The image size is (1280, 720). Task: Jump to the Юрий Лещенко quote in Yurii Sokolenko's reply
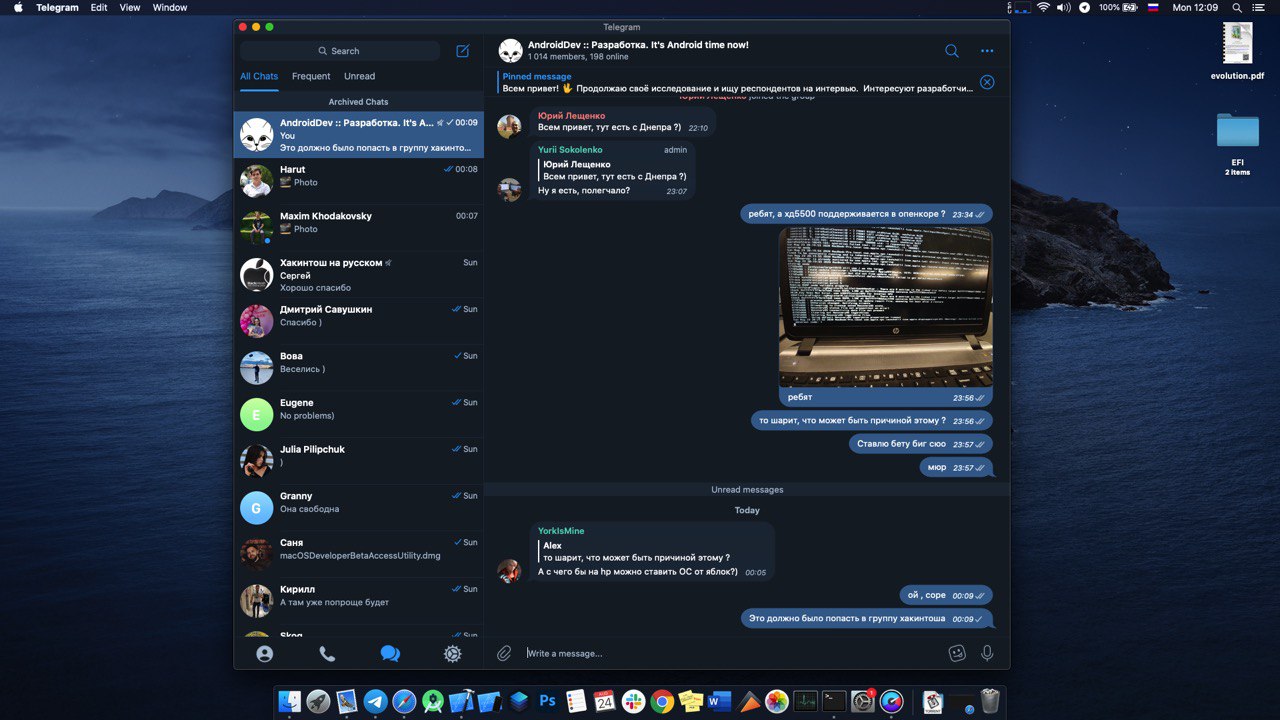(x=613, y=170)
